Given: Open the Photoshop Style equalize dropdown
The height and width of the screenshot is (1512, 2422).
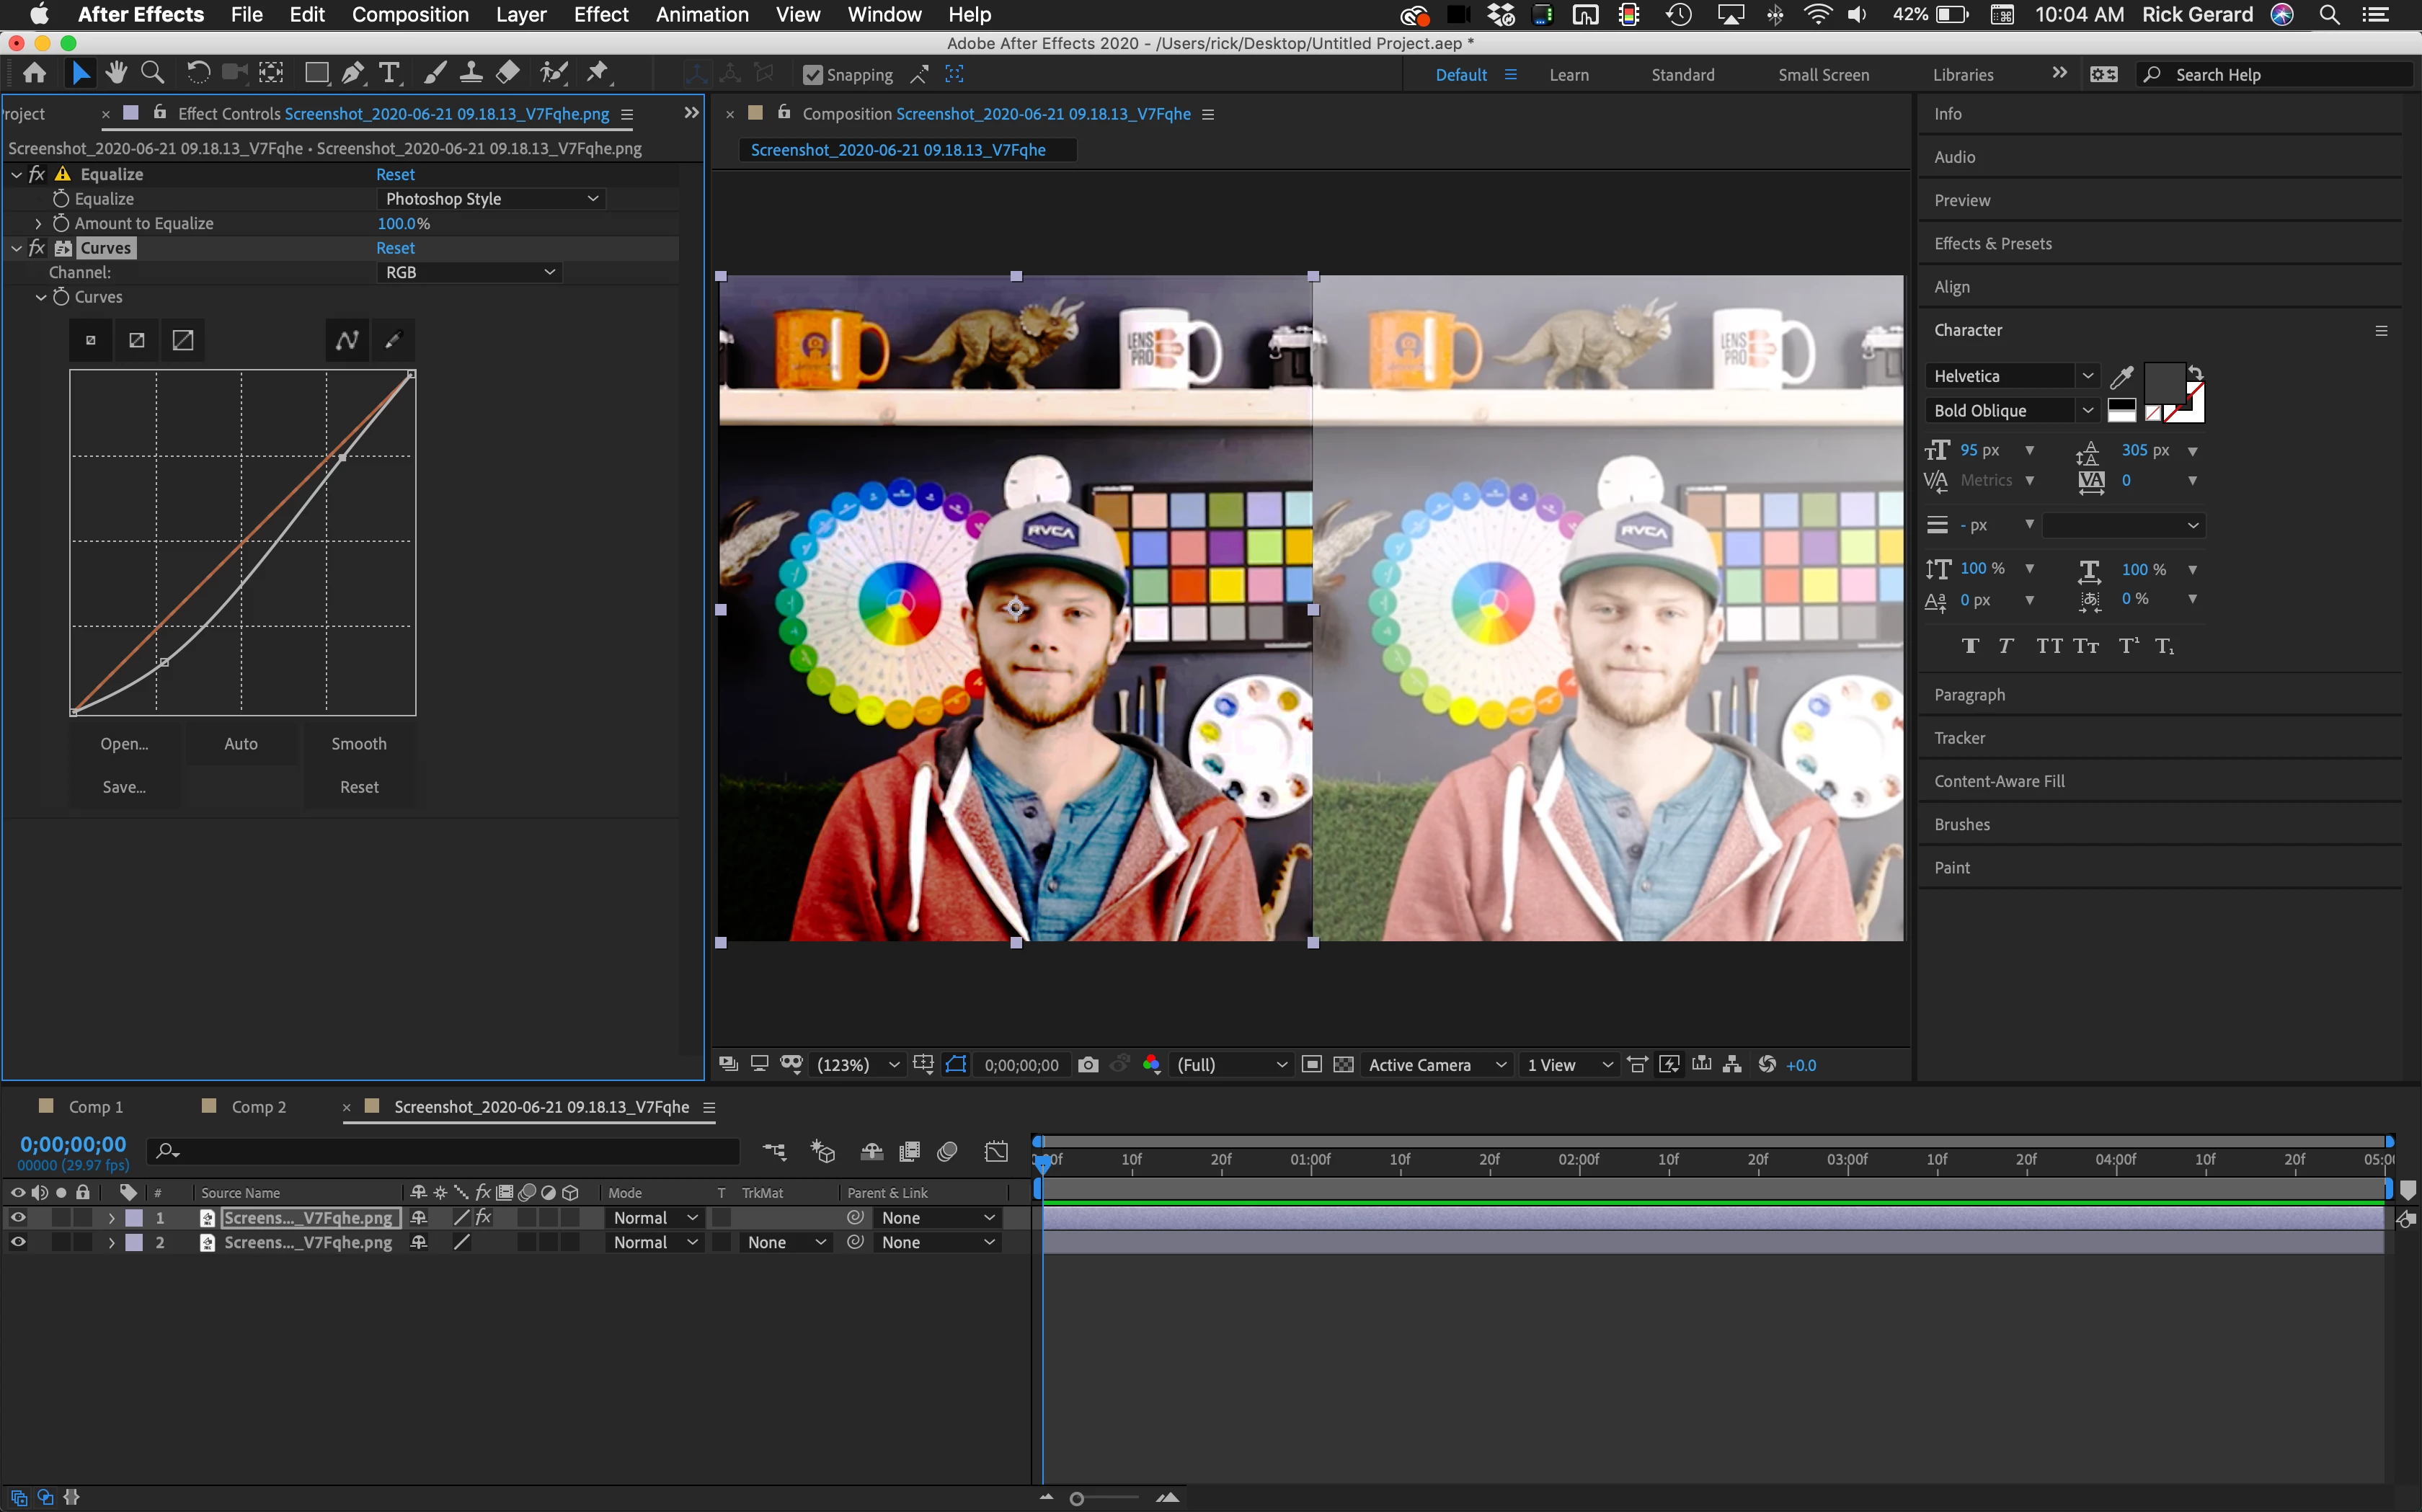Looking at the screenshot, I should click(491, 199).
